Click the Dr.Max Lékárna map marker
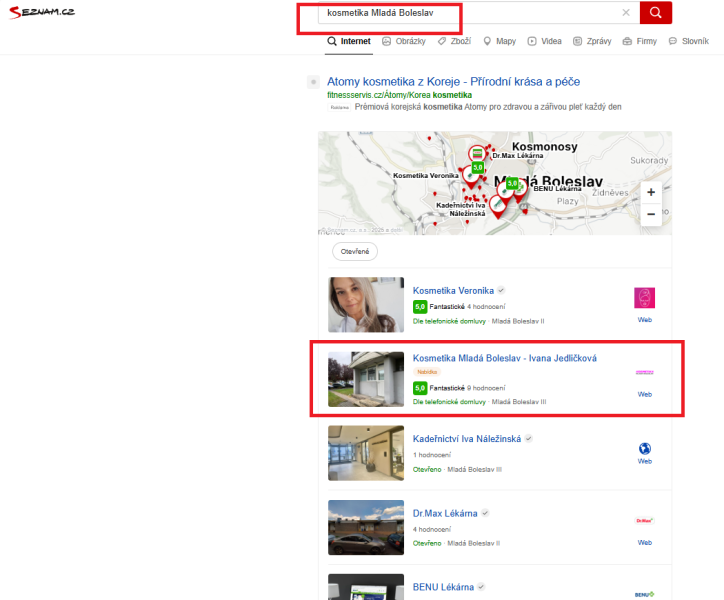Viewport: 724px width, 600px height. [477, 153]
